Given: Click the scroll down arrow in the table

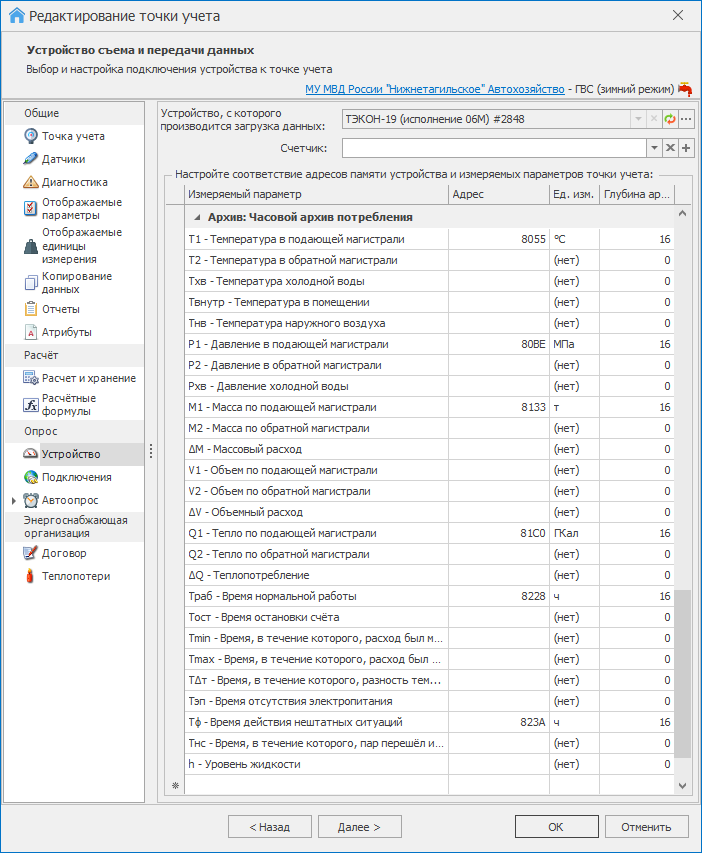Looking at the screenshot, I should [682, 786].
